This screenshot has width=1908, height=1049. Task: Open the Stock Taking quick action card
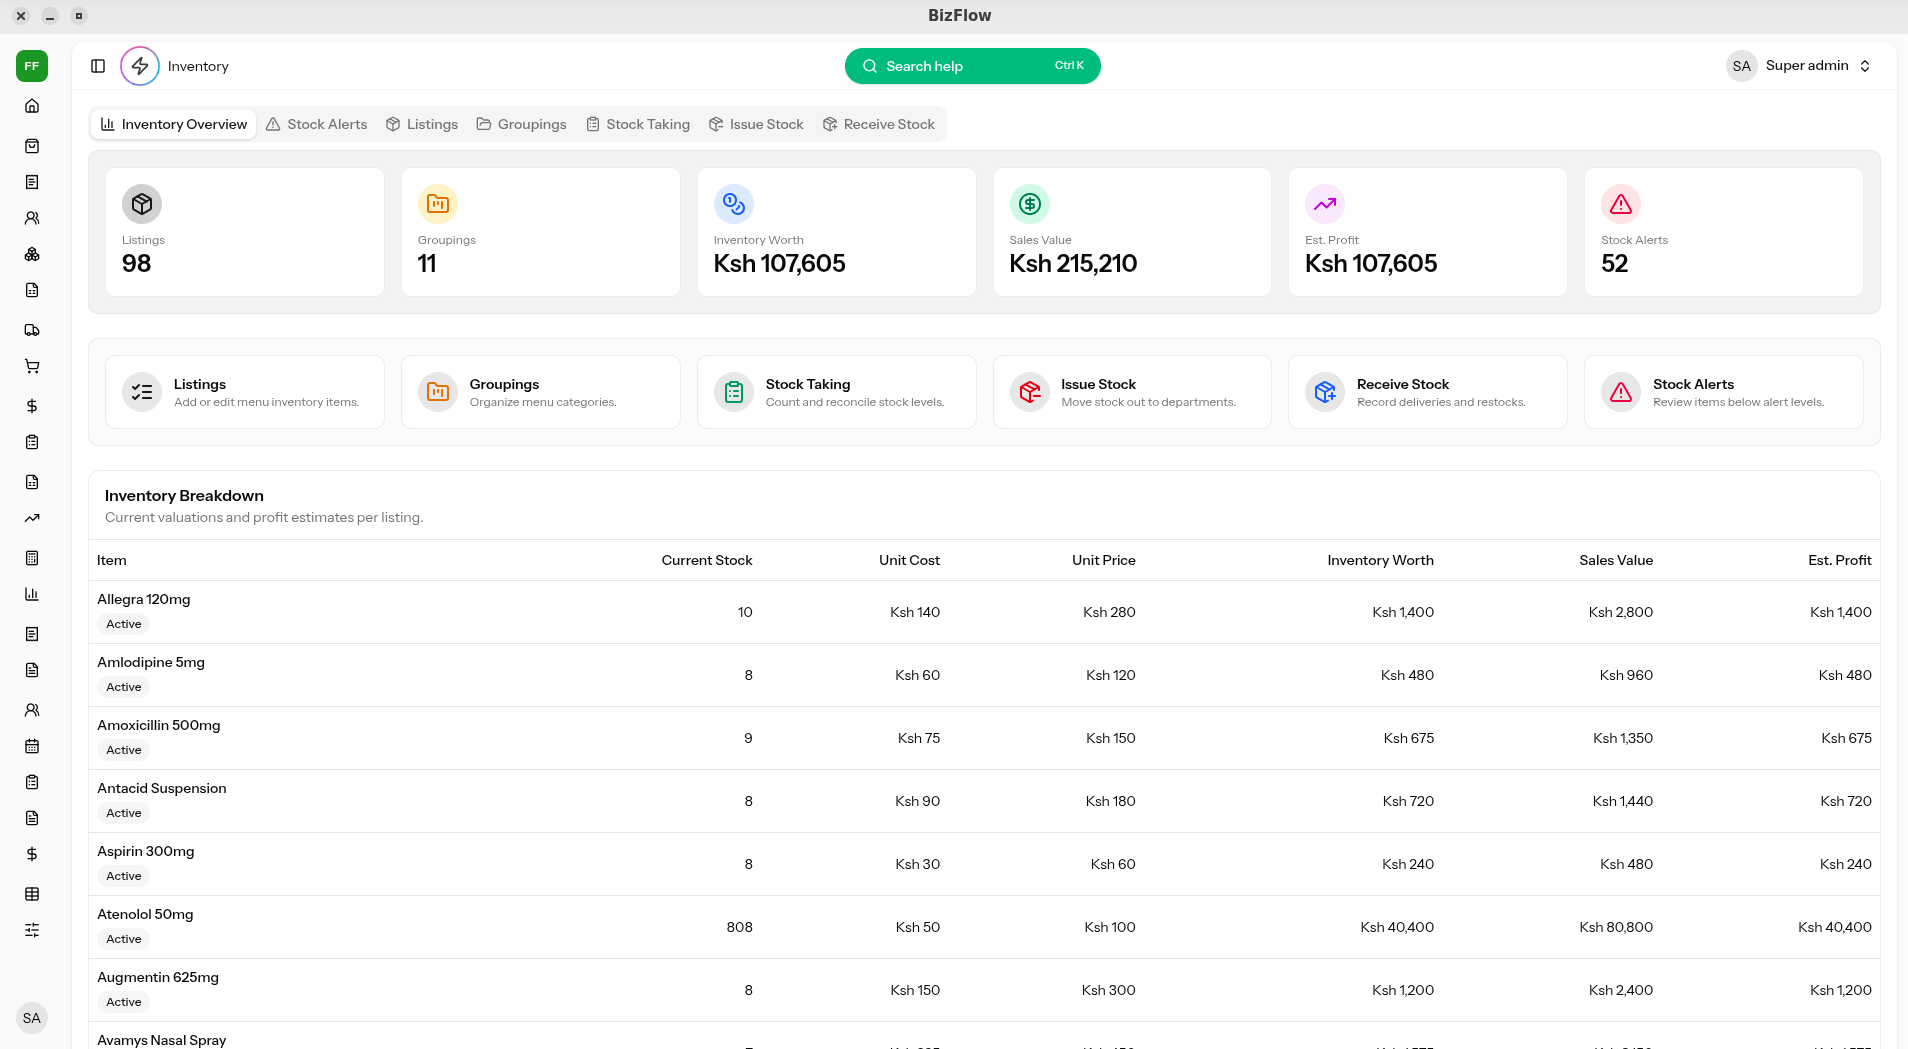[836, 392]
